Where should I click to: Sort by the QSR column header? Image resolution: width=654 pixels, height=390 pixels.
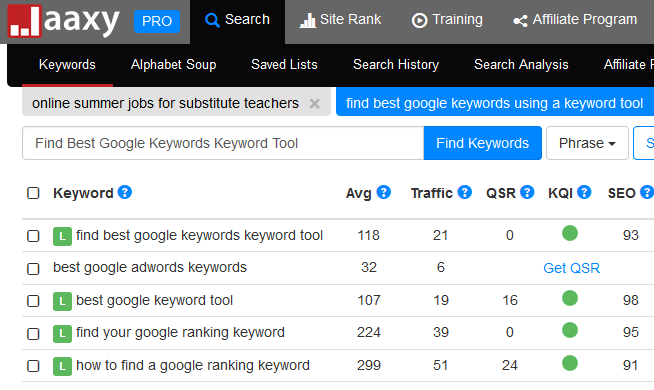click(x=501, y=193)
